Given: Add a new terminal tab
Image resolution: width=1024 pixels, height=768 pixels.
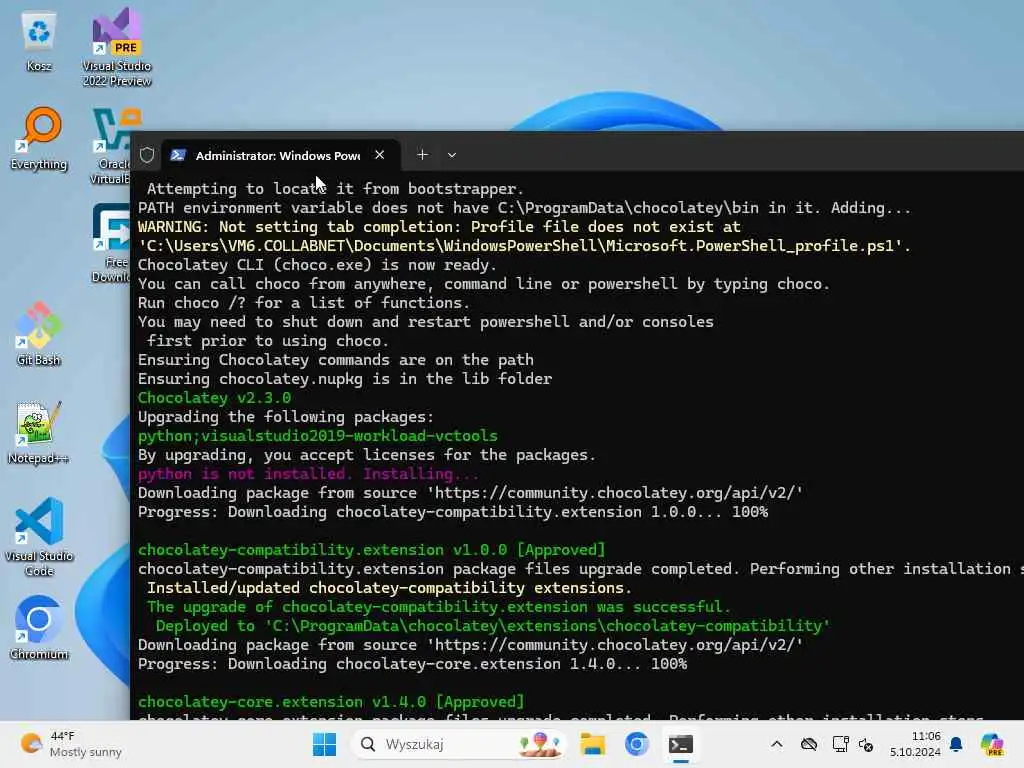Looking at the screenshot, I should pos(423,155).
